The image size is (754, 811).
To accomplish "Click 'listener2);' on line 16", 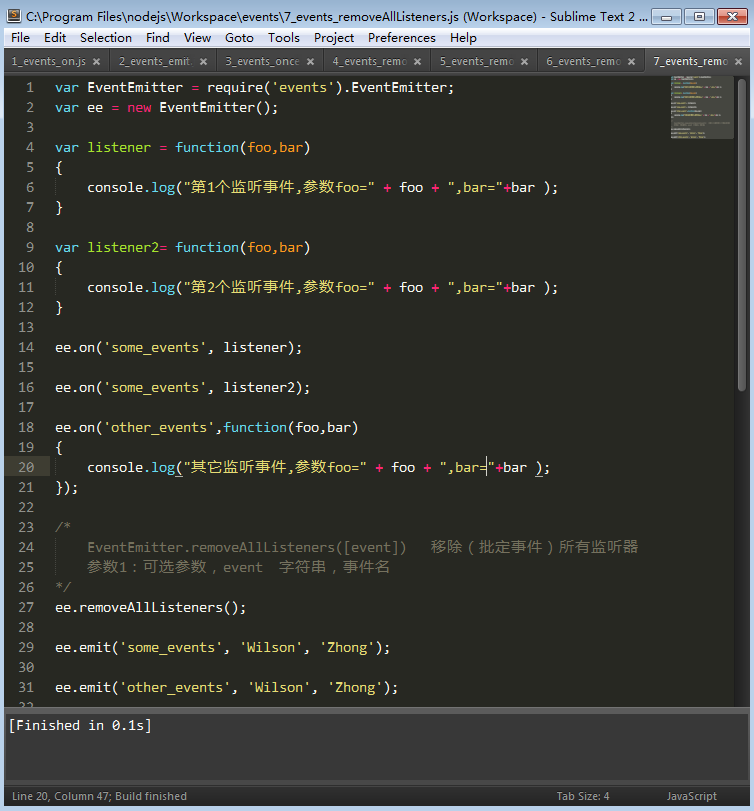I will point(266,387).
